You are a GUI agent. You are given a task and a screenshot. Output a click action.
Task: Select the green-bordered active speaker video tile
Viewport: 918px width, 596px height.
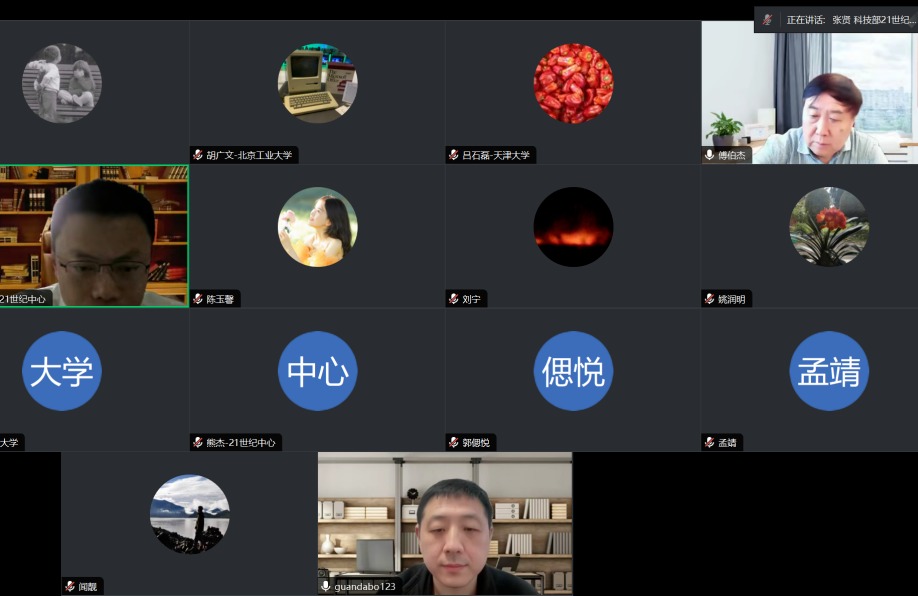point(94,235)
